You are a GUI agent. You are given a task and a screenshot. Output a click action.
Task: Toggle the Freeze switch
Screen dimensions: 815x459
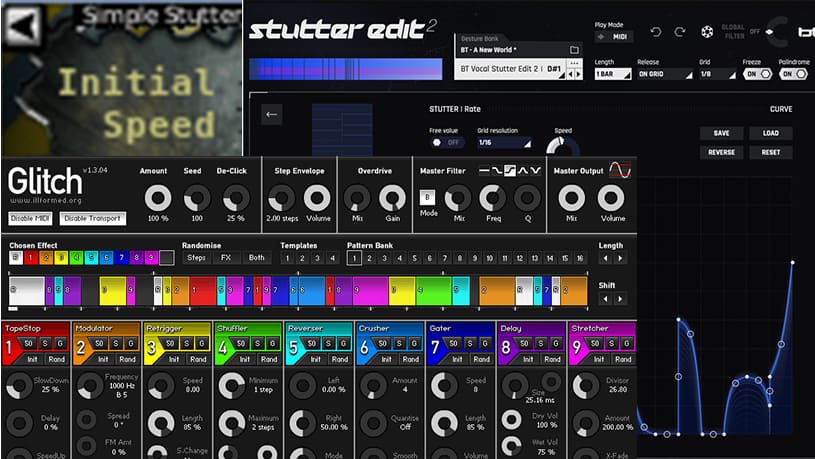coord(759,74)
